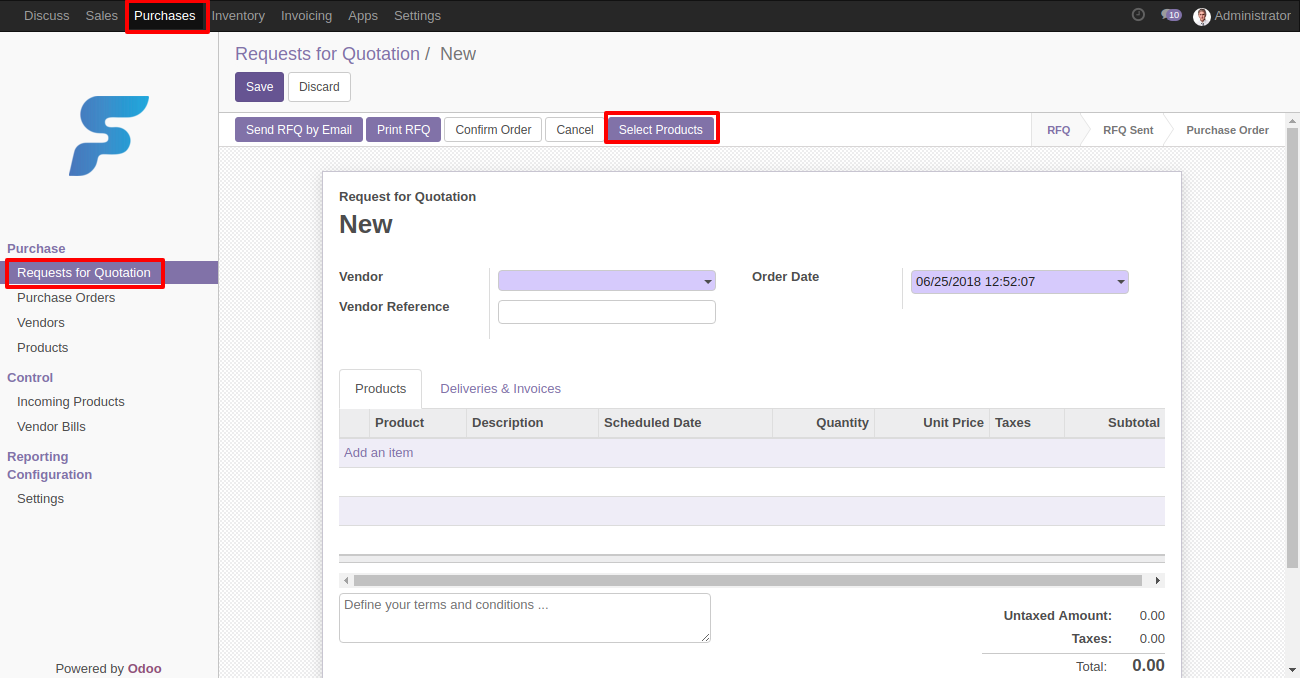
Task: Switch to Deliveries & Invoices tab
Action: click(500, 389)
